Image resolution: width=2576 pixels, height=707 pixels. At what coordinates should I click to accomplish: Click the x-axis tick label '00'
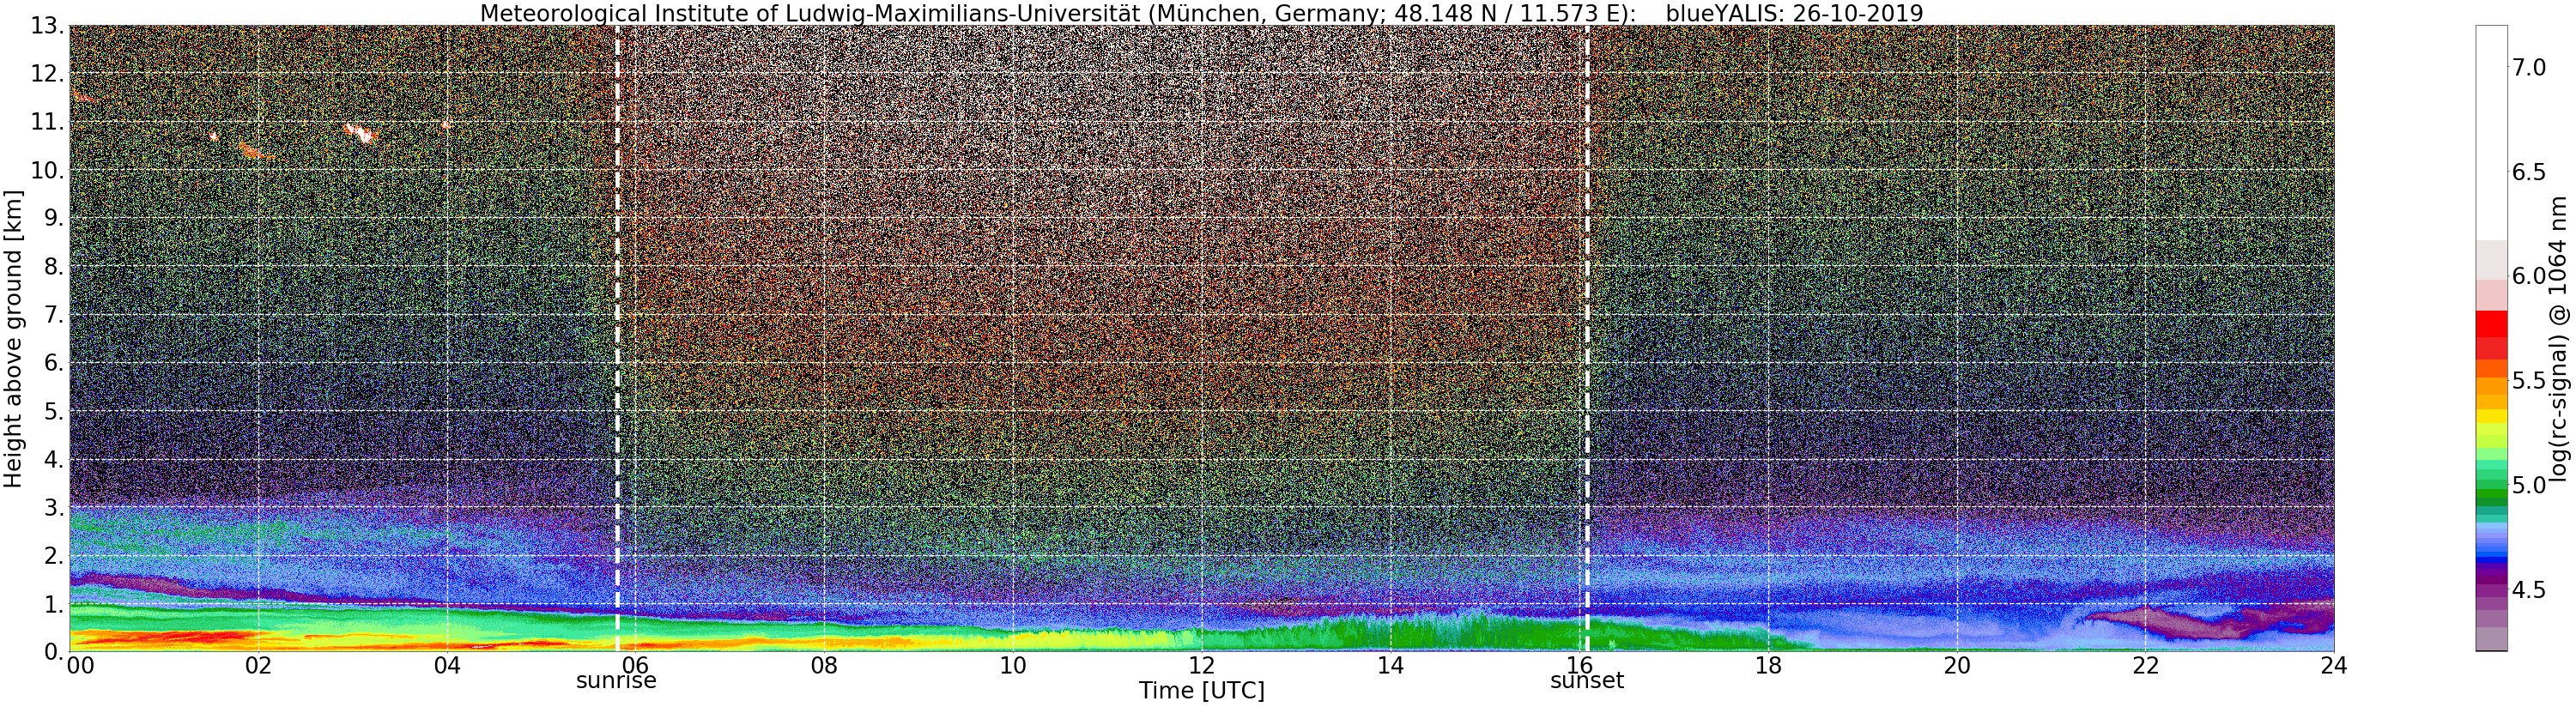(x=80, y=666)
